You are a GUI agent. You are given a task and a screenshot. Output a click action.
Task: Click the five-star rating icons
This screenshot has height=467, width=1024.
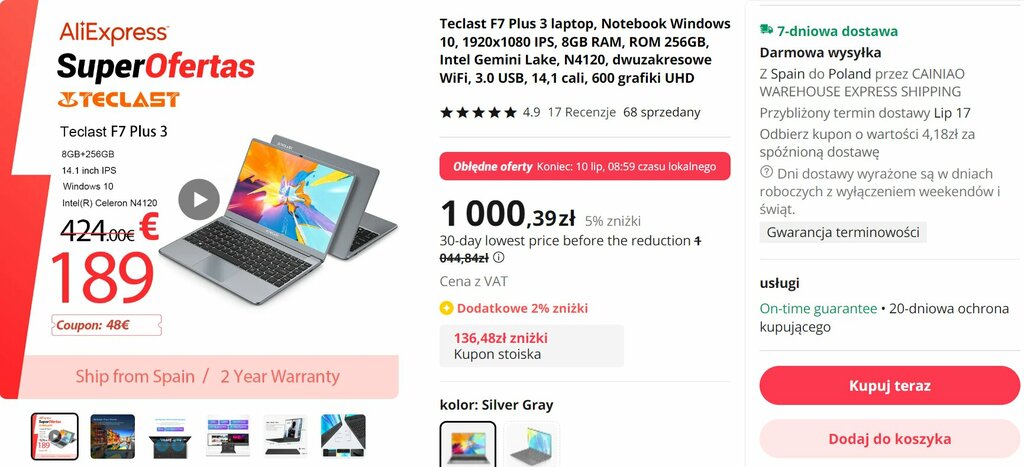(x=478, y=112)
